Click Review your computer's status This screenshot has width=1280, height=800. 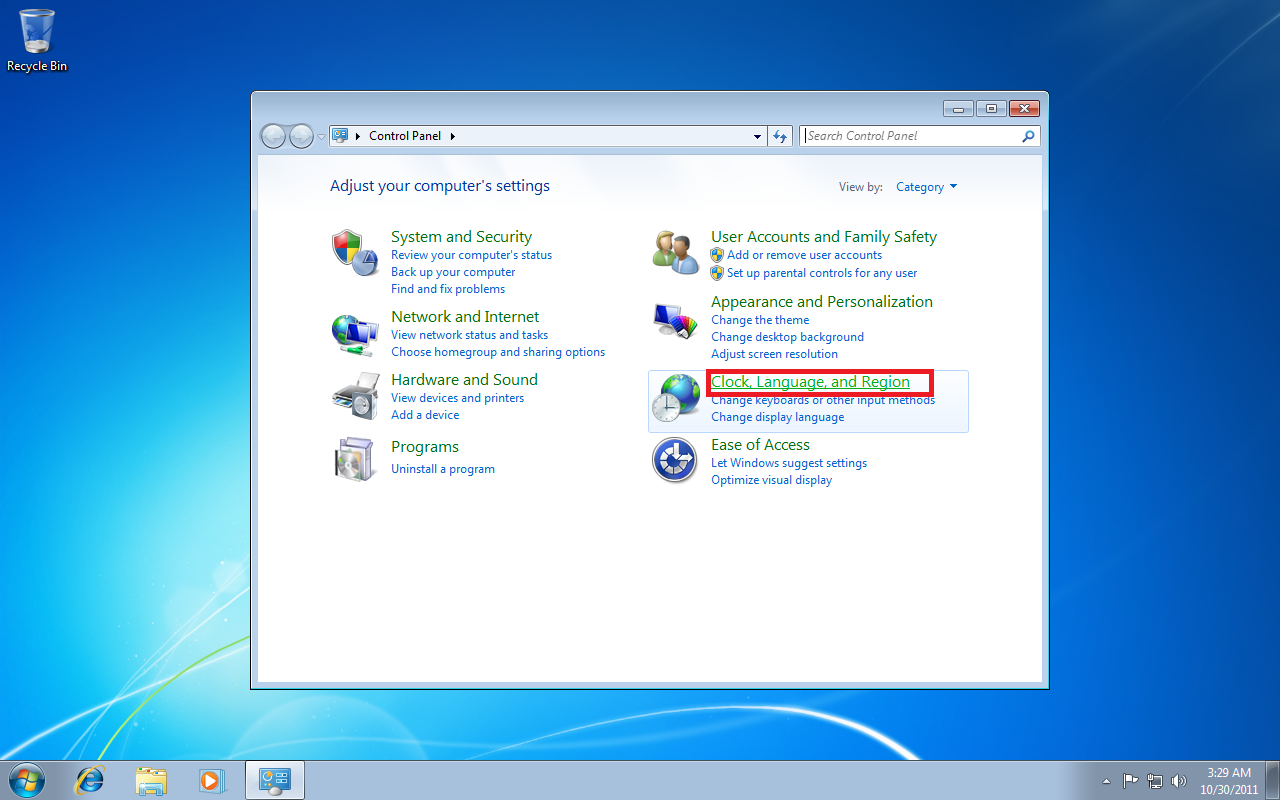[471, 255]
